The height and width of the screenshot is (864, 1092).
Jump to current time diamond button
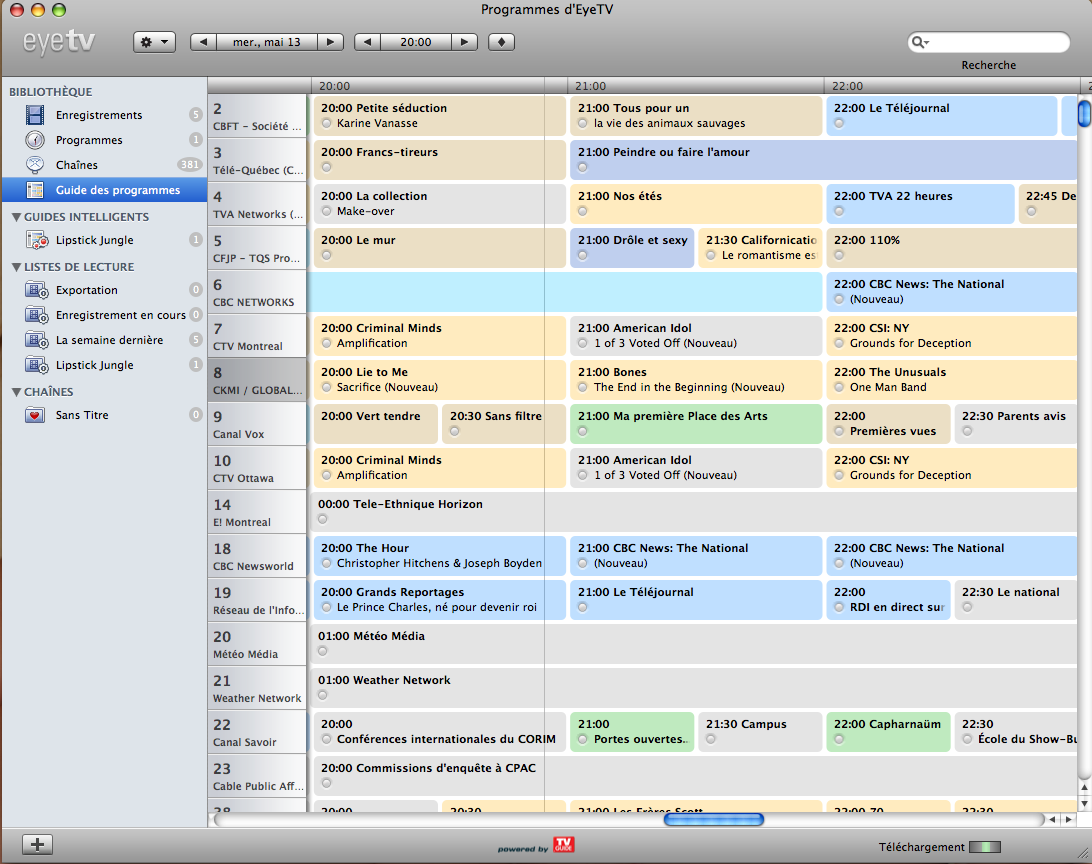501,42
